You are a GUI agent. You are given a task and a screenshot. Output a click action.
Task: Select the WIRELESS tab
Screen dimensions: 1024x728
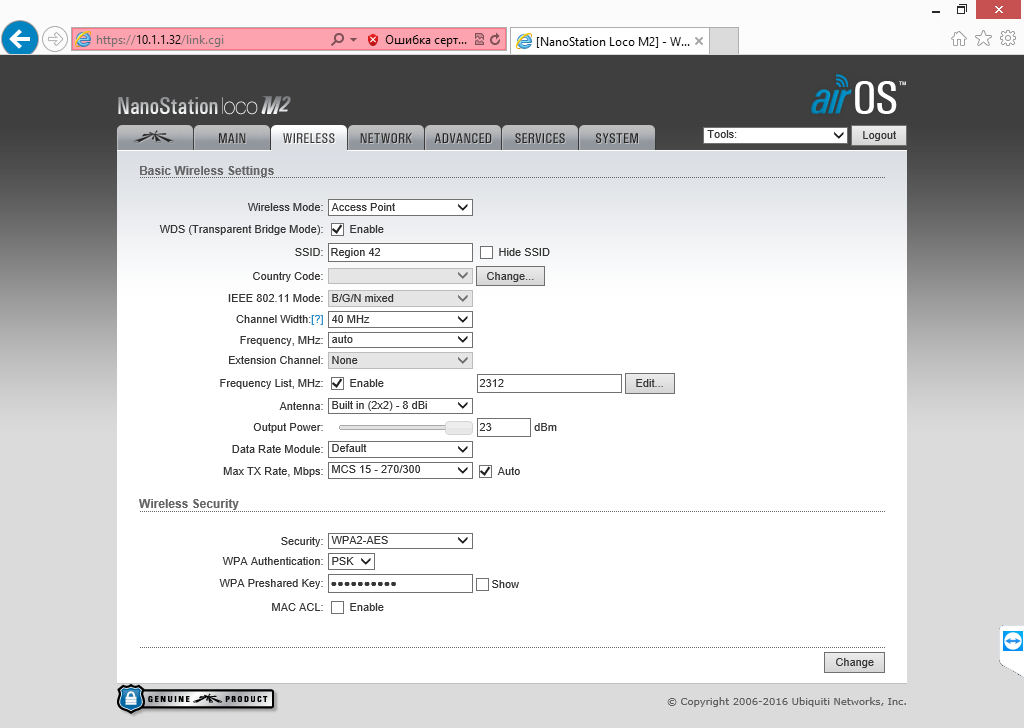tap(309, 138)
